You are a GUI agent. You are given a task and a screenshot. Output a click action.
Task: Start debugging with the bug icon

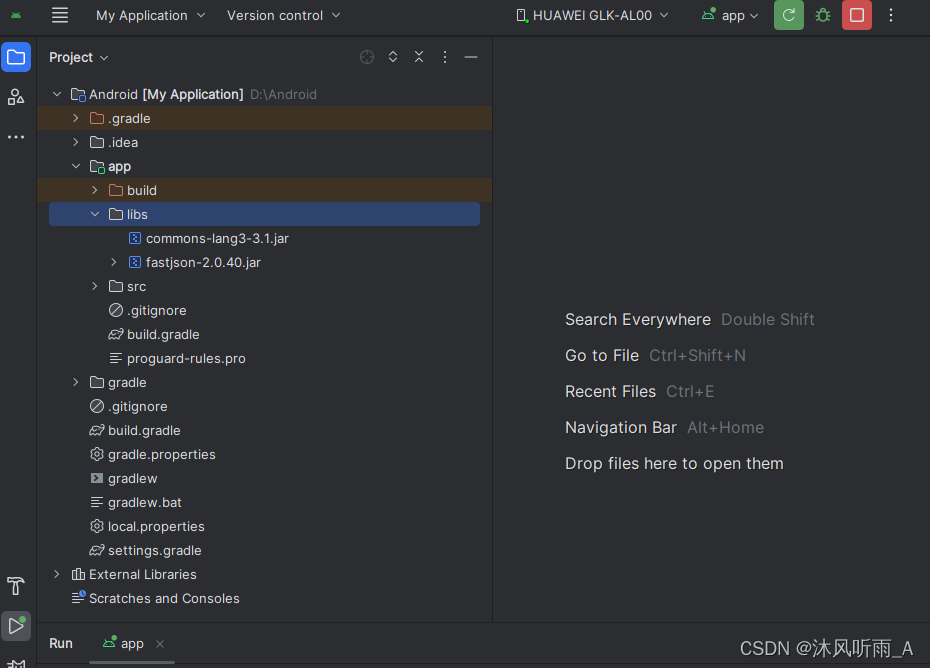click(x=823, y=15)
